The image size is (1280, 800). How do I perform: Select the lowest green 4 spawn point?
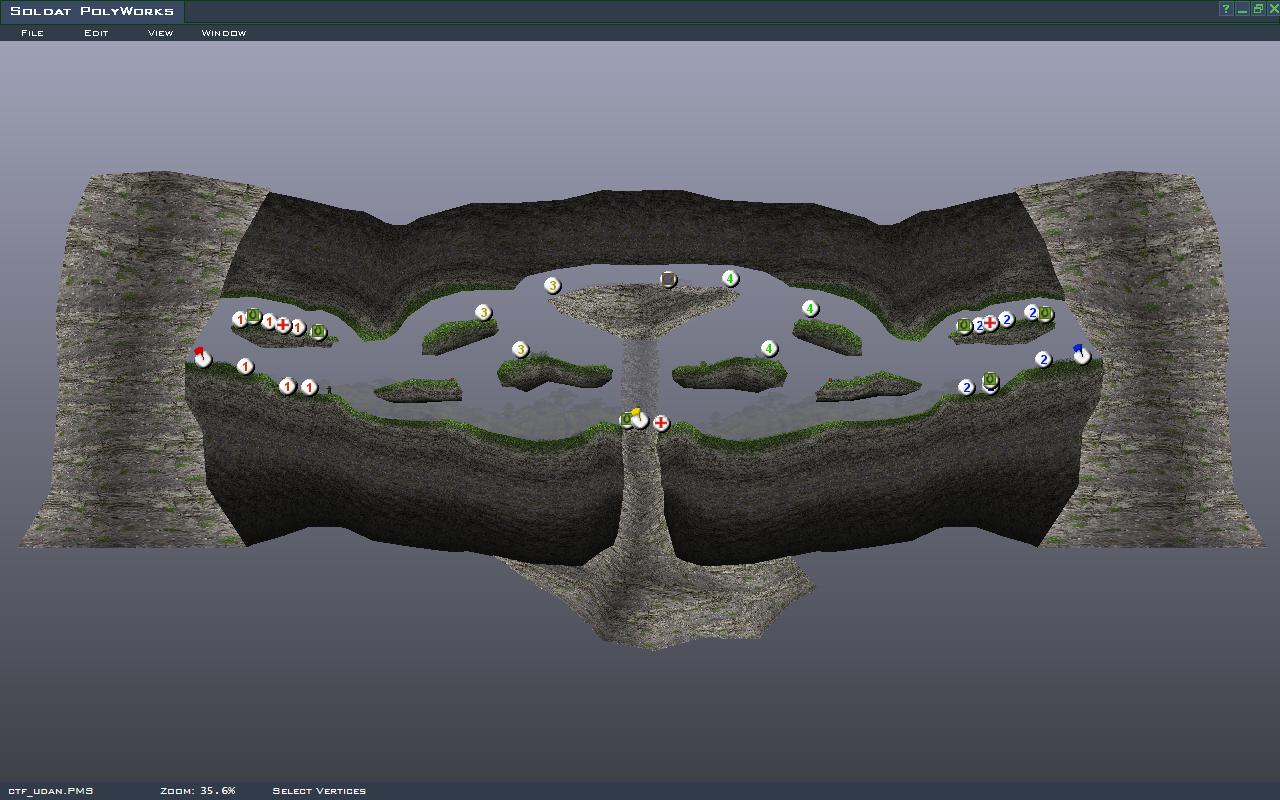tap(768, 348)
